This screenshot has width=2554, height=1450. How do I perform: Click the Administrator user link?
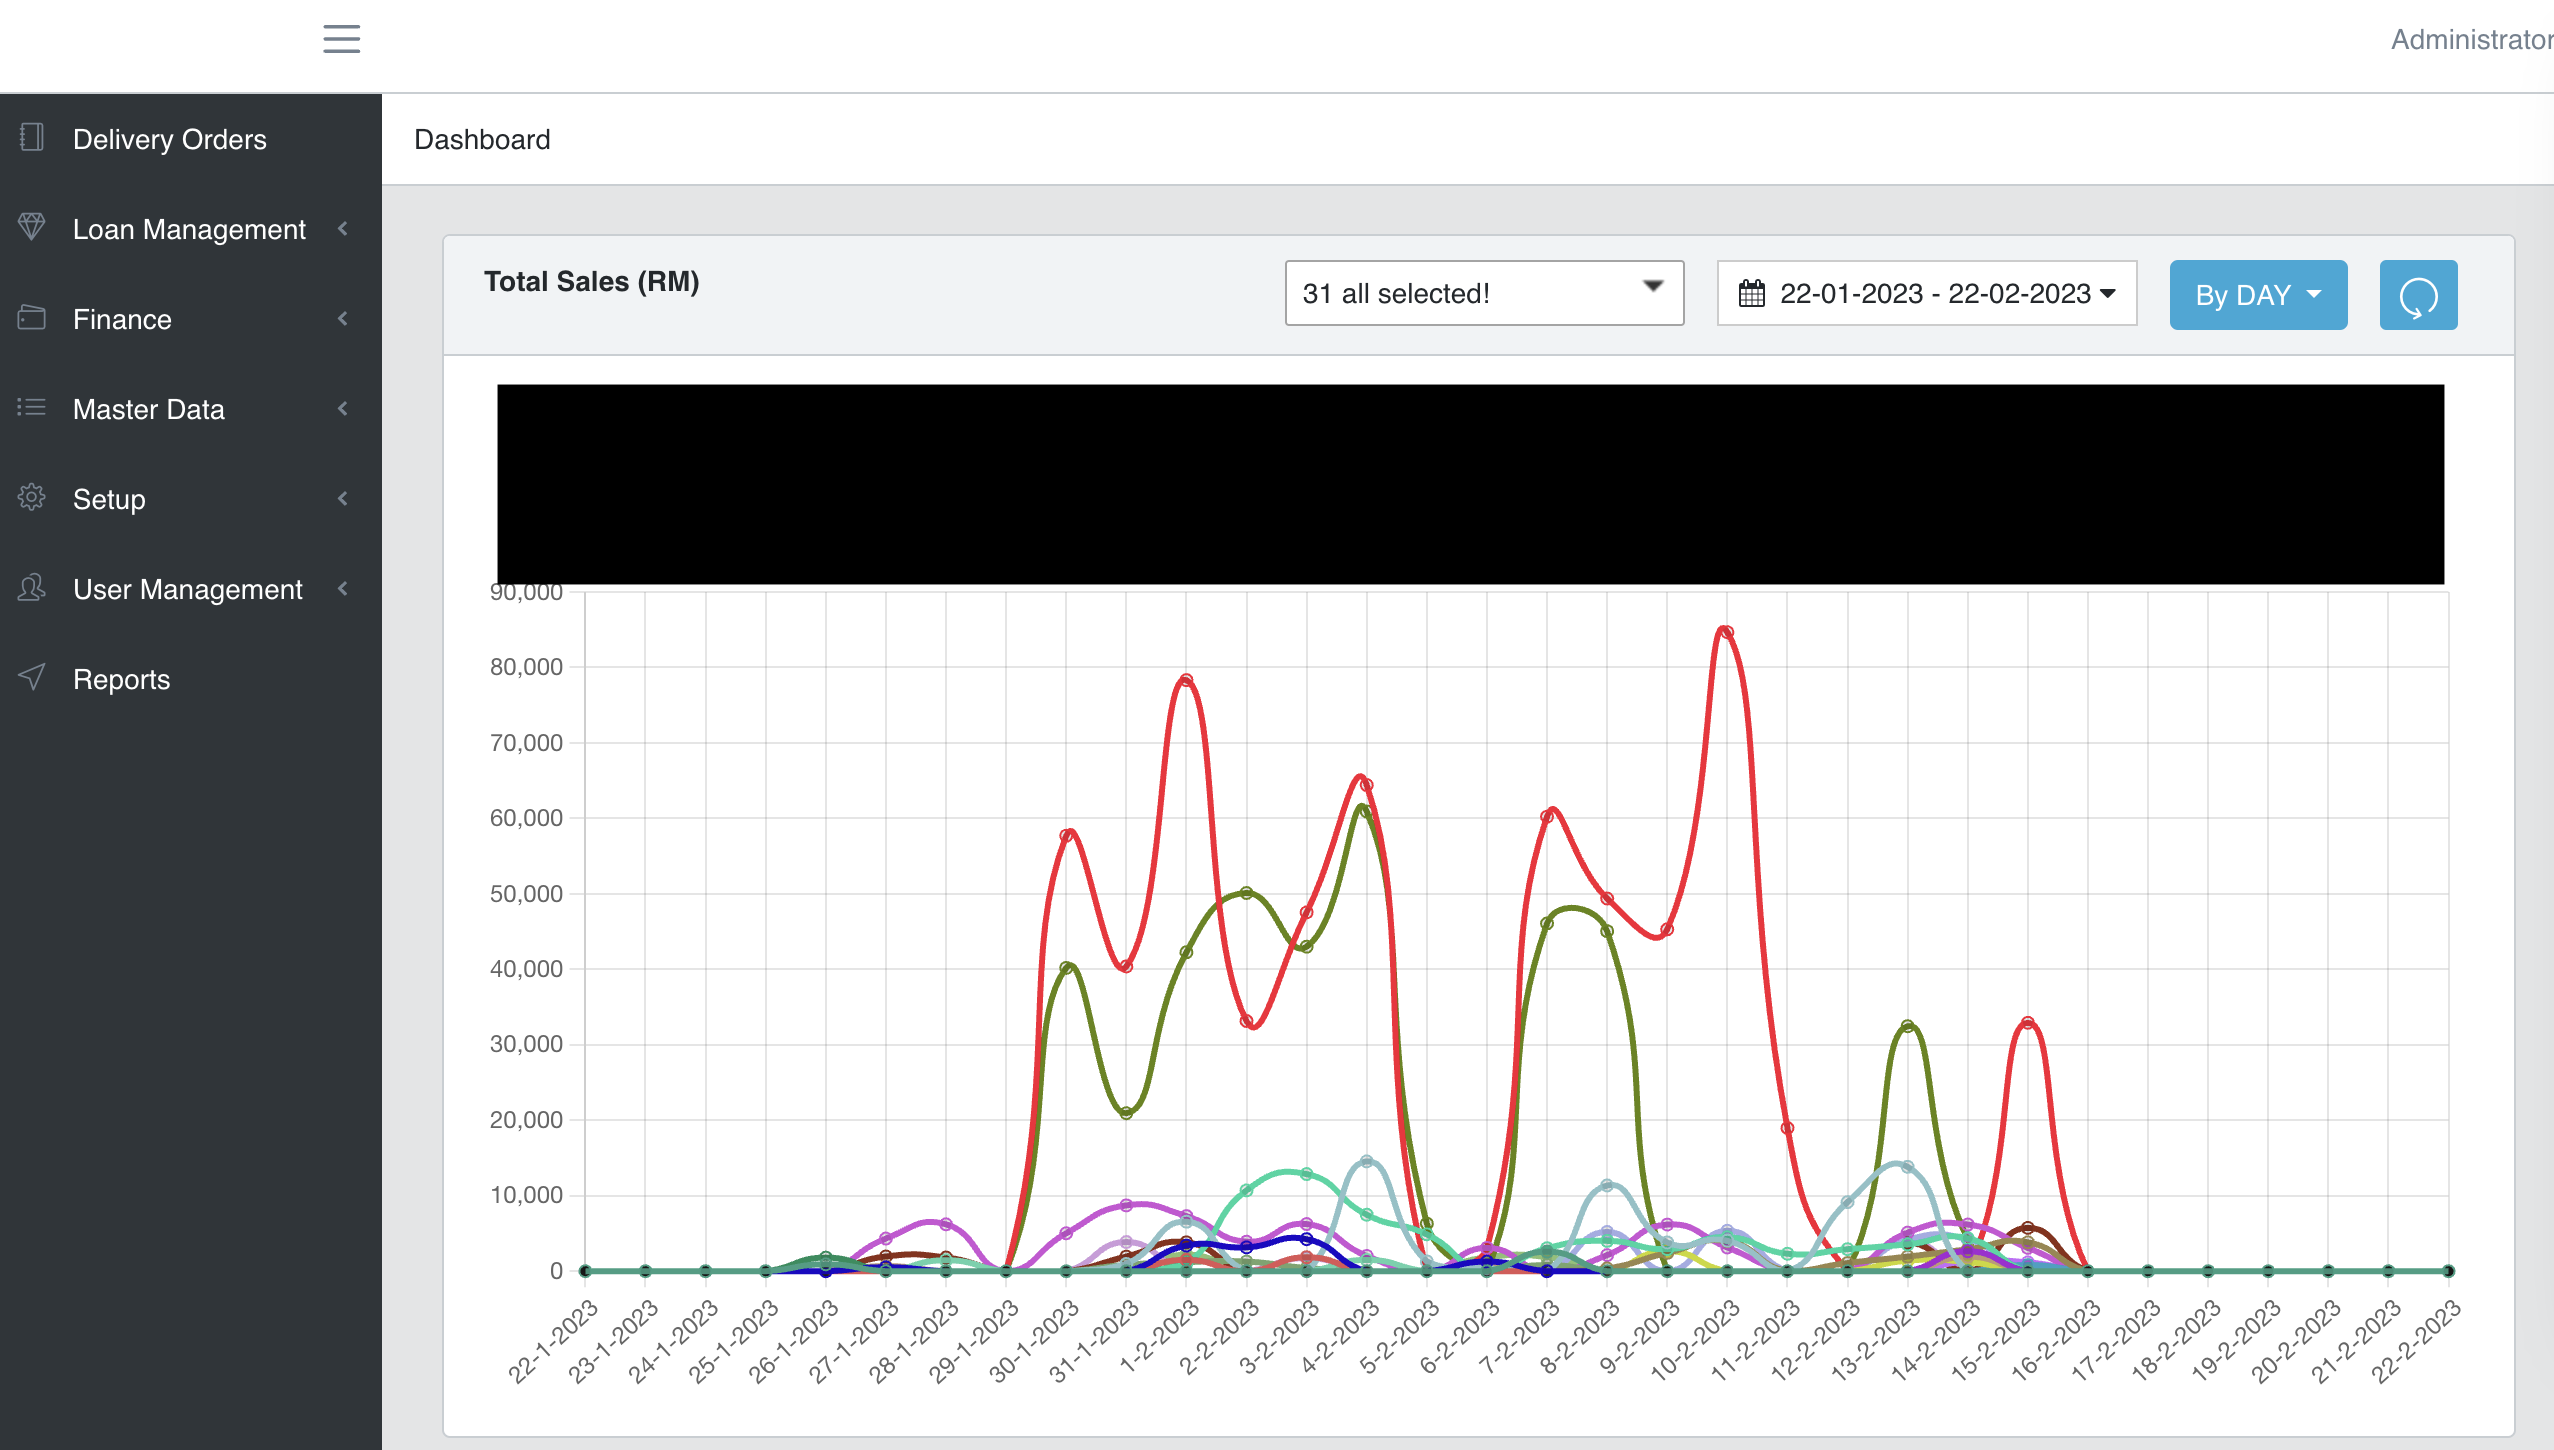(x=2470, y=40)
